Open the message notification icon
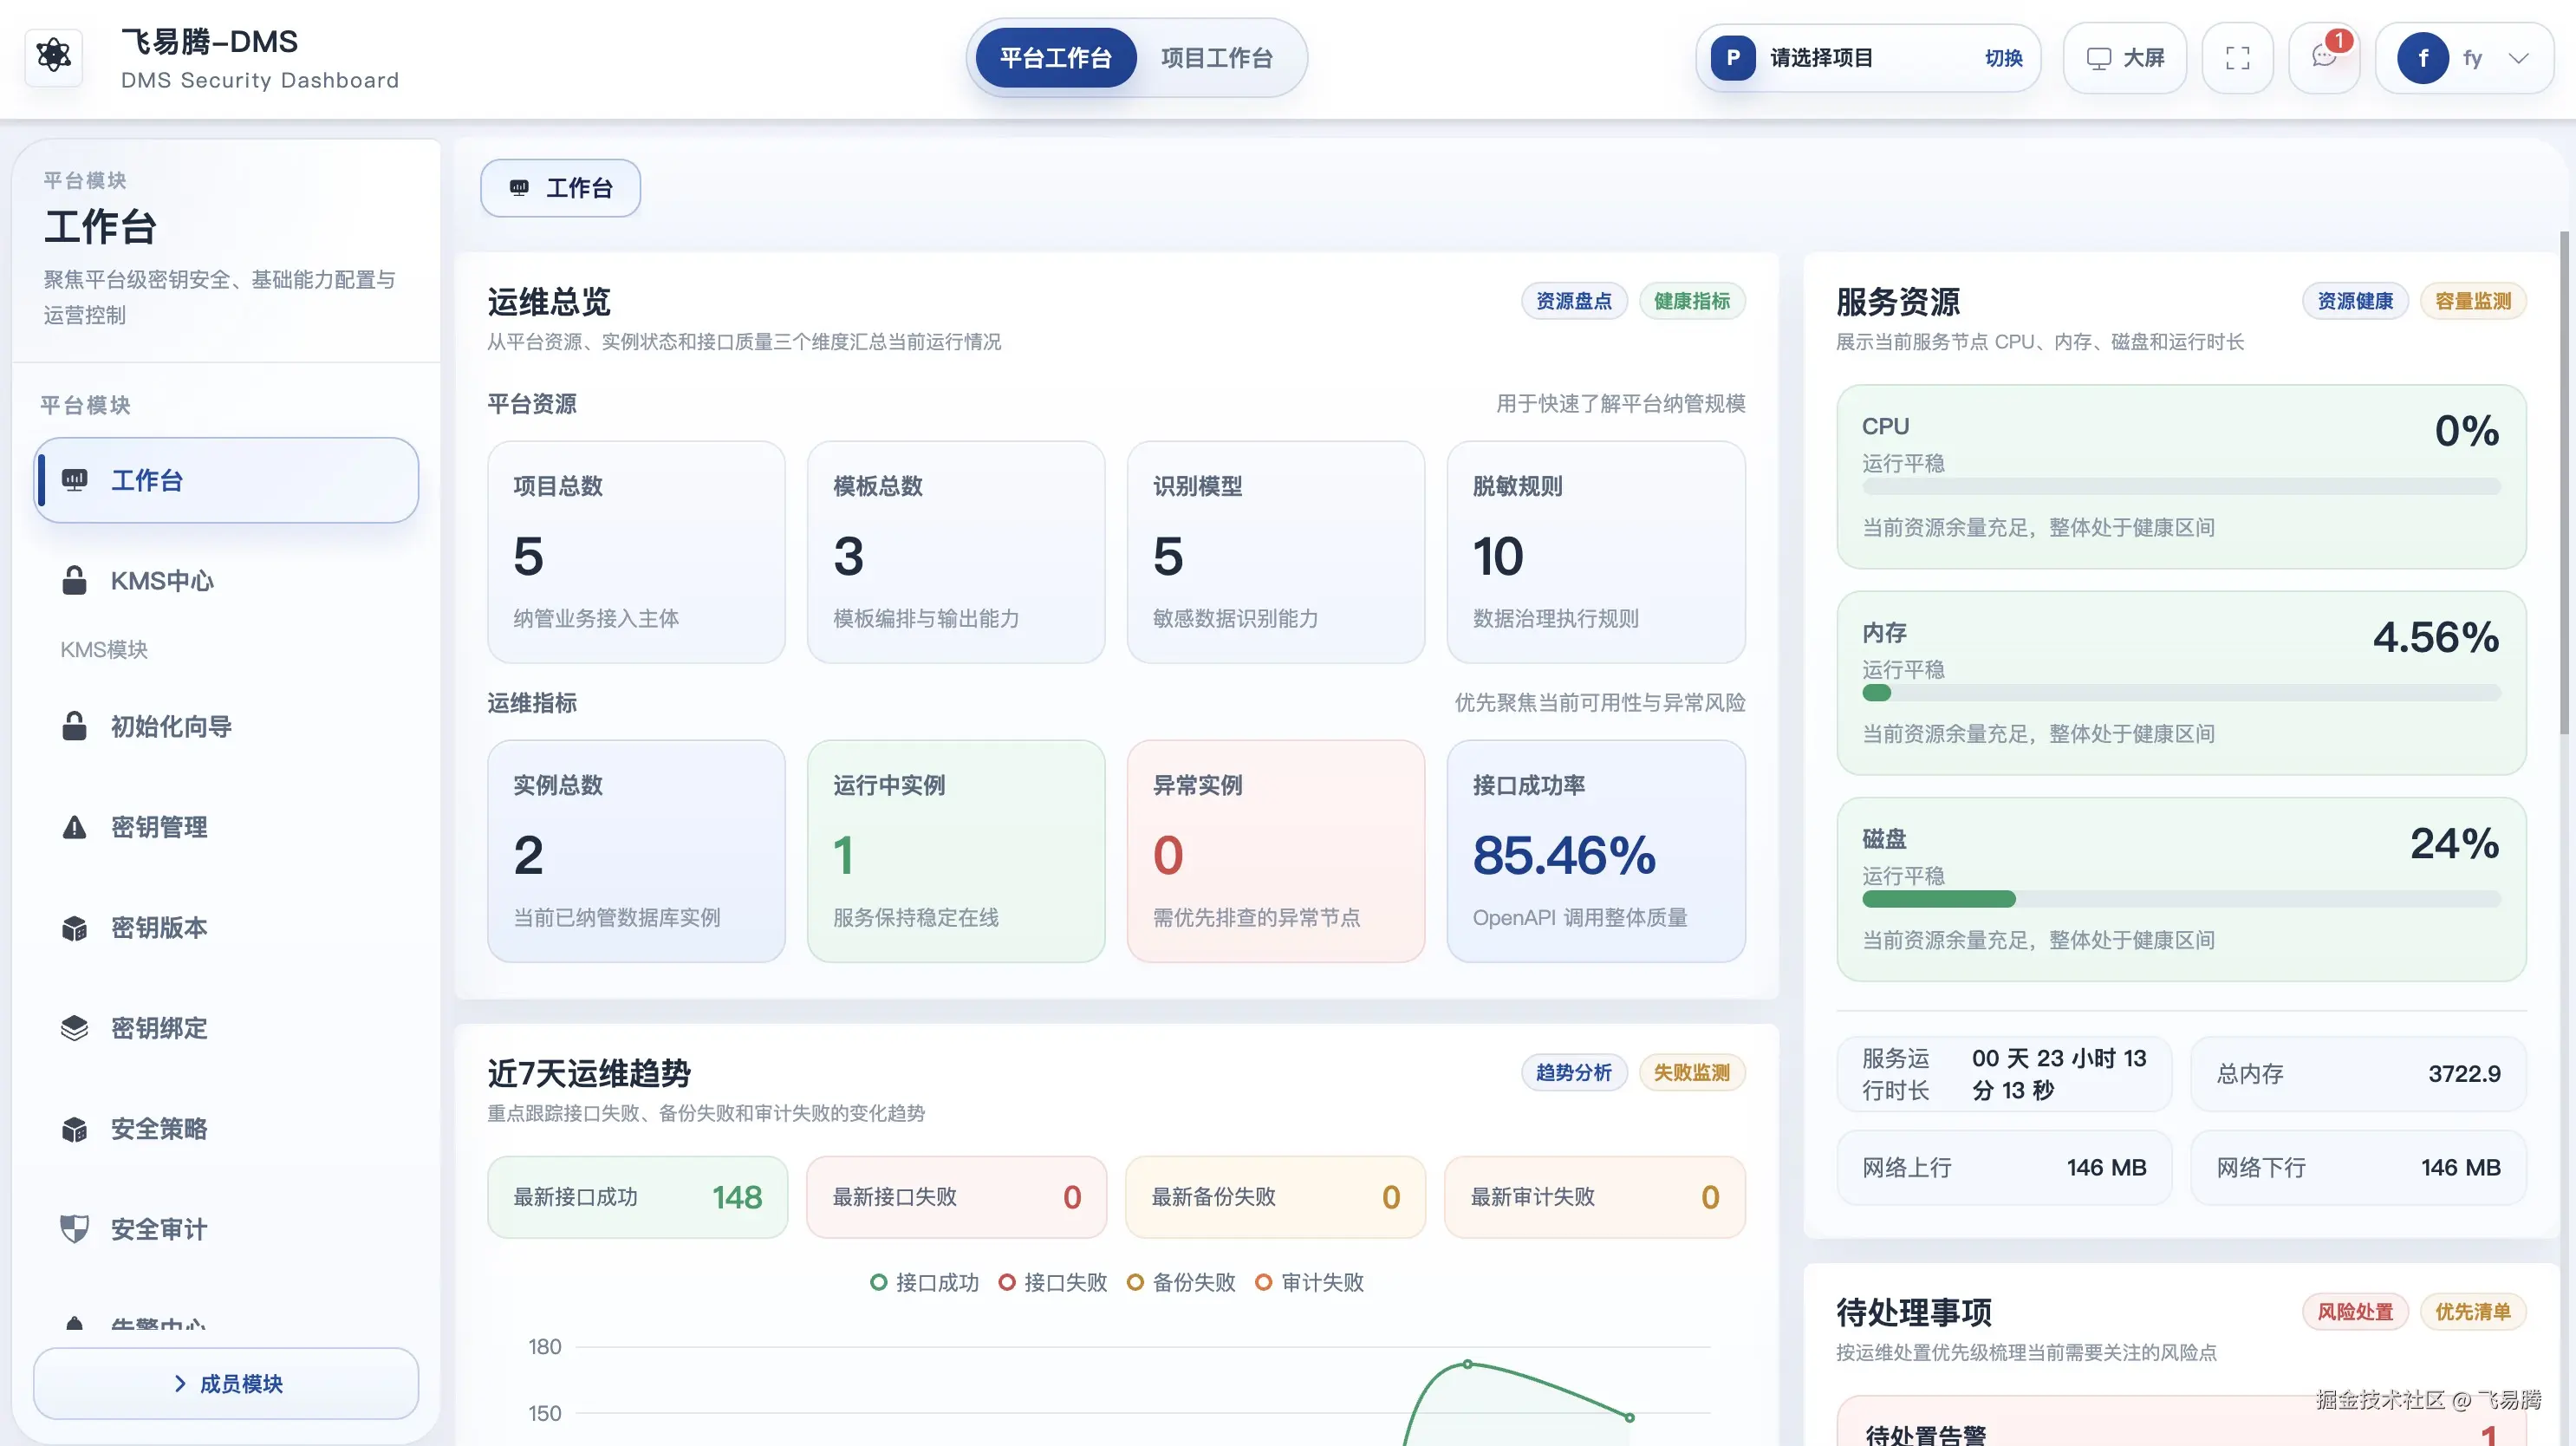The image size is (2576, 1446). (x=2324, y=58)
